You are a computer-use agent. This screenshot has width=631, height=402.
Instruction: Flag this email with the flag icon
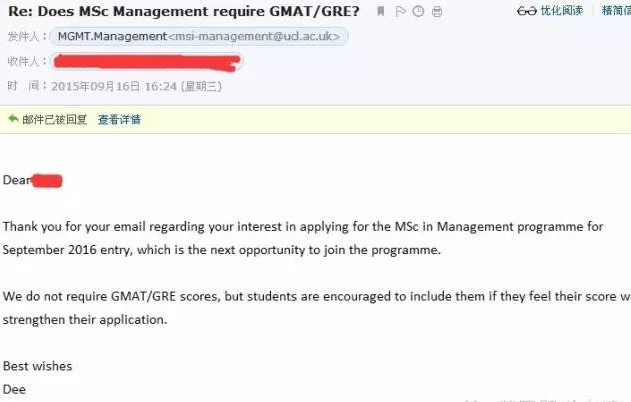click(400, 11)
